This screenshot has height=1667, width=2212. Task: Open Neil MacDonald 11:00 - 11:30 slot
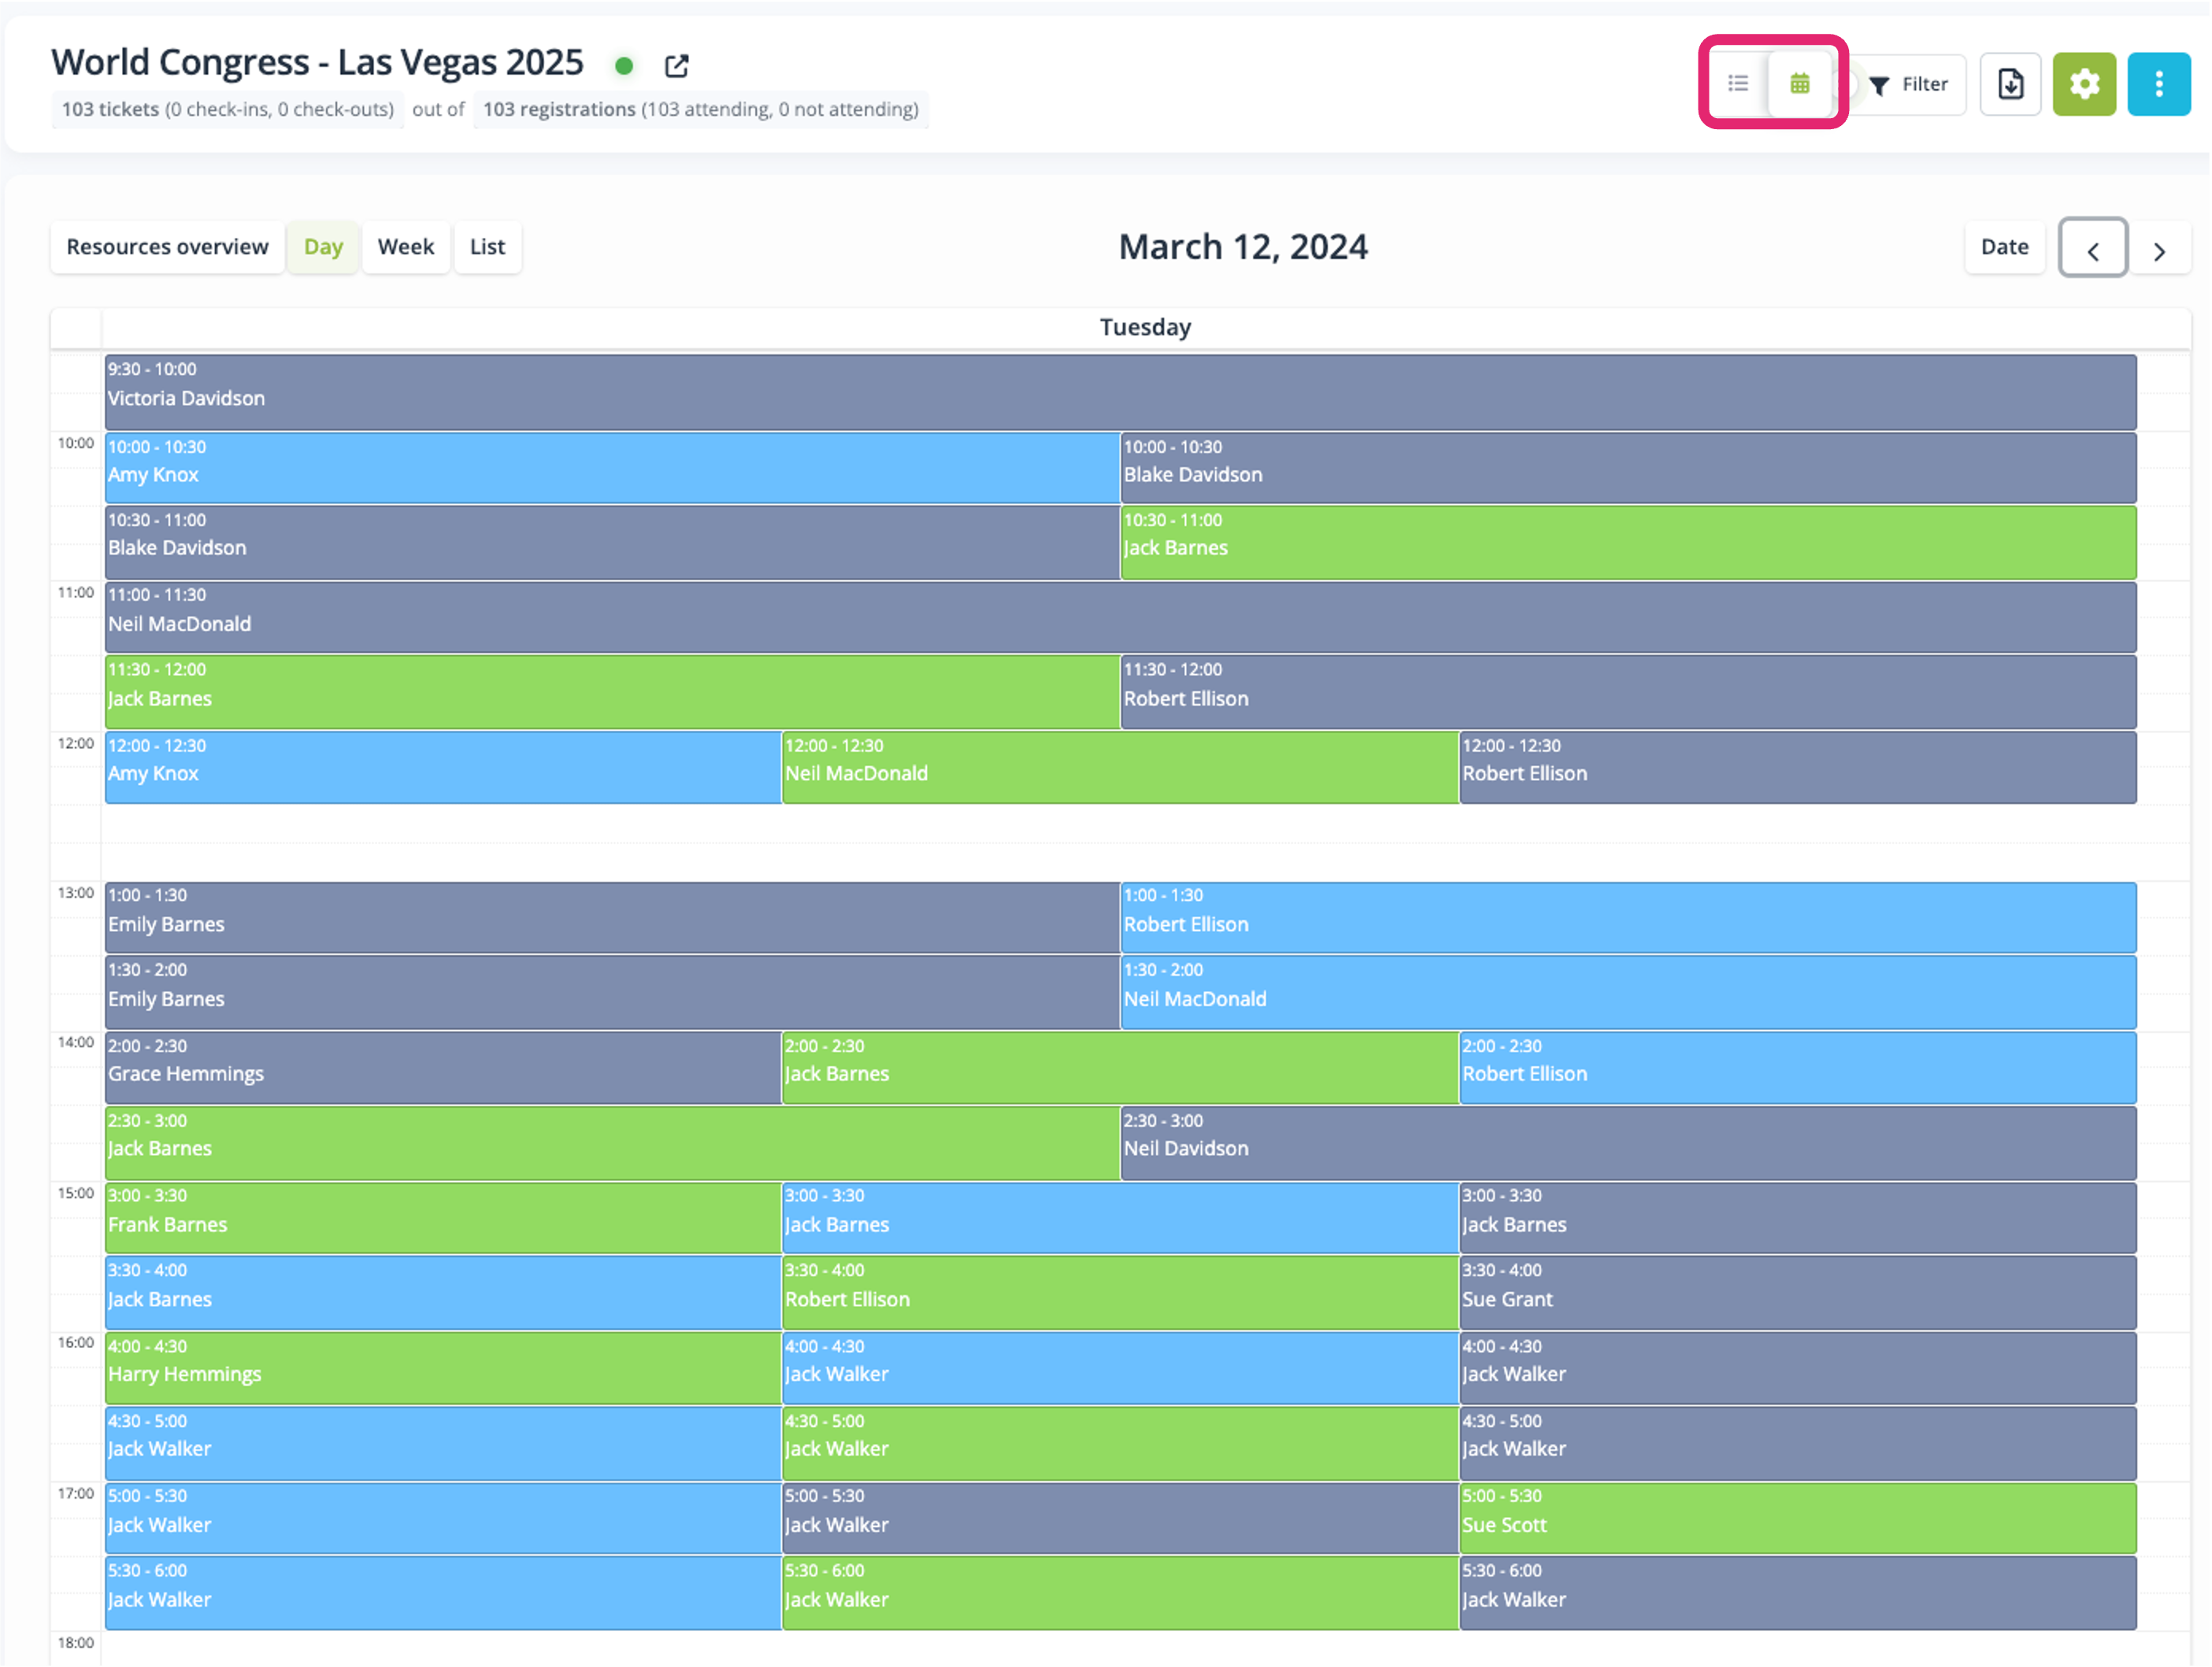pos(1120,617)
